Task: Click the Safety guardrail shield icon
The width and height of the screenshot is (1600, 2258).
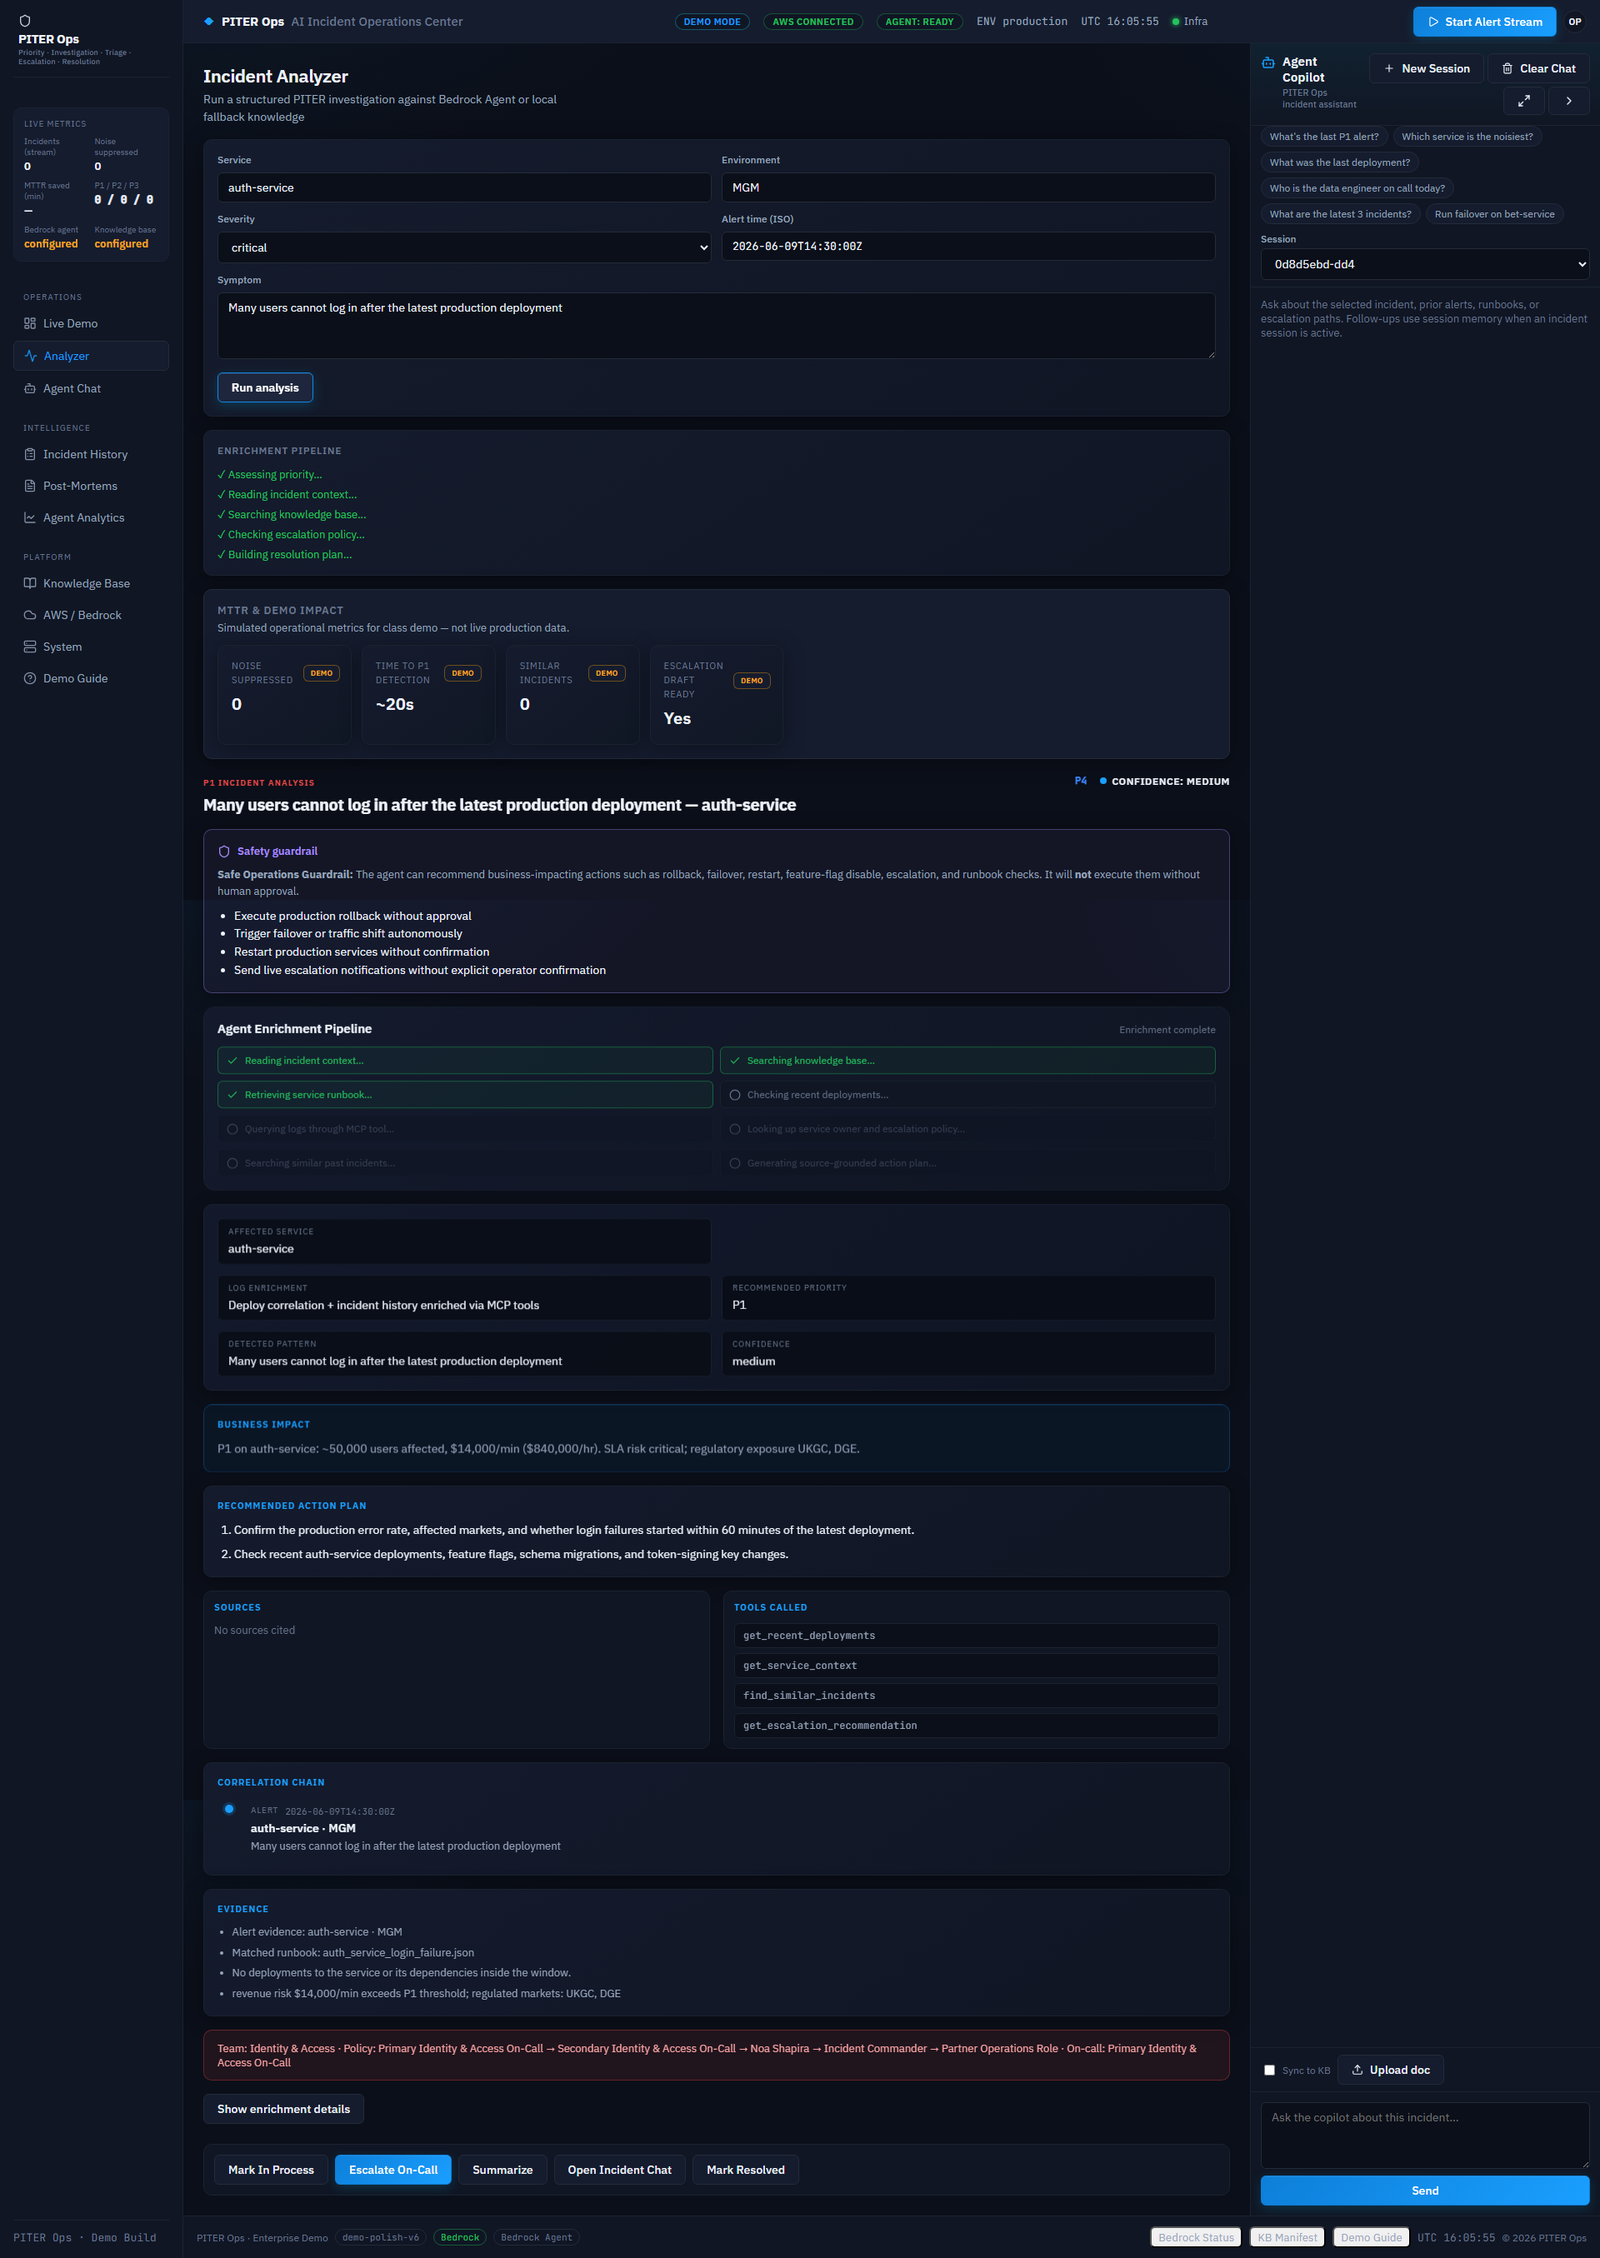Action: [224, 852]
